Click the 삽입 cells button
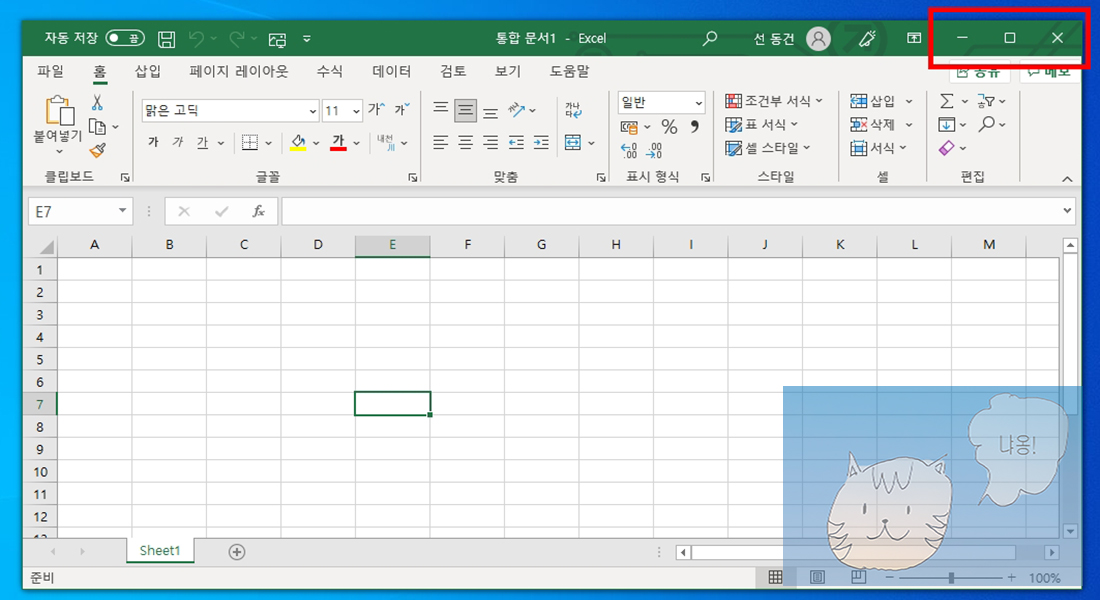The height and width of the screenshot is (600, 1100). 873,101
